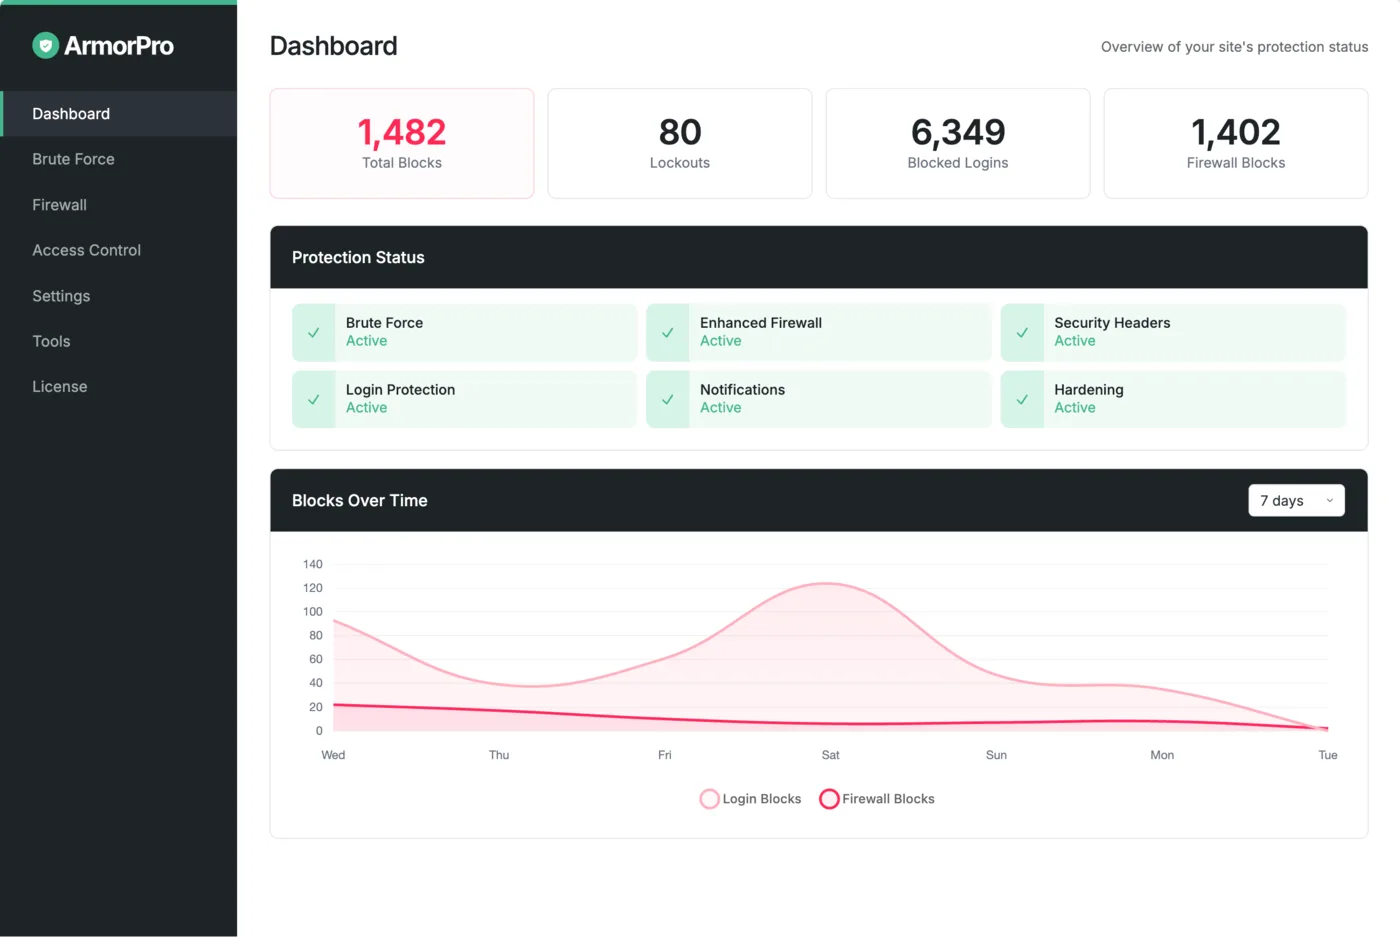Toggle the Firewall Blocks legend circle
Viewport: 1400px width, 937px height.
point(829,799)
